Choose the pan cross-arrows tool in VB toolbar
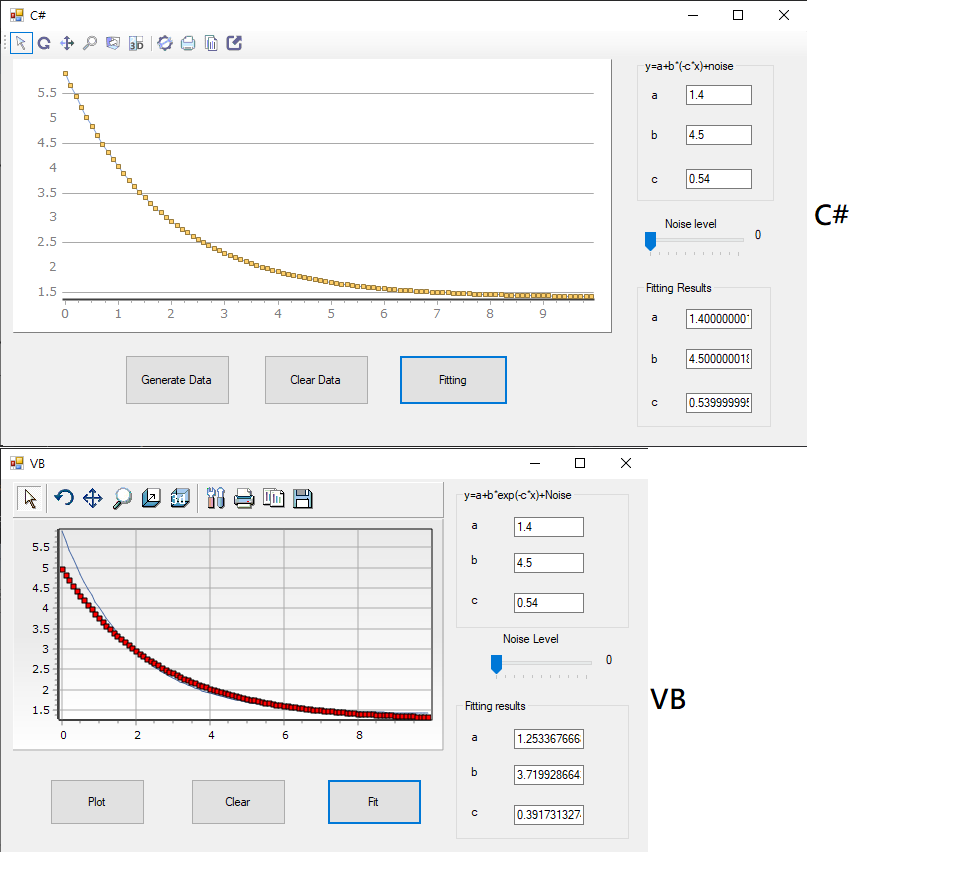This screenshot has height=878, width=957. (x=93, y=498)
